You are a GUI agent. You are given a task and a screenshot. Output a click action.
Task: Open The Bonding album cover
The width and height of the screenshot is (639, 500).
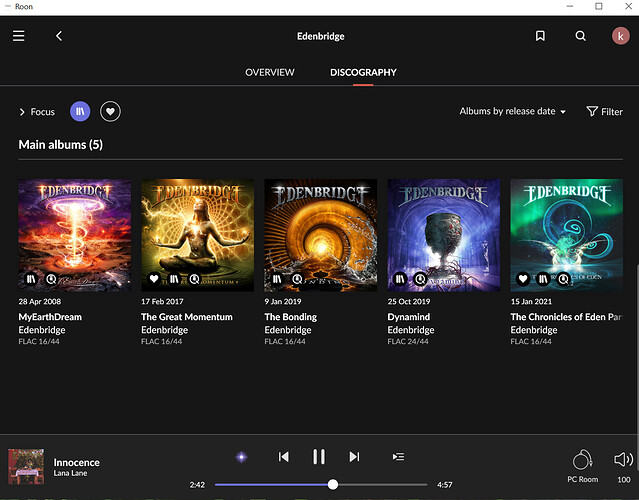pos(320,235)
